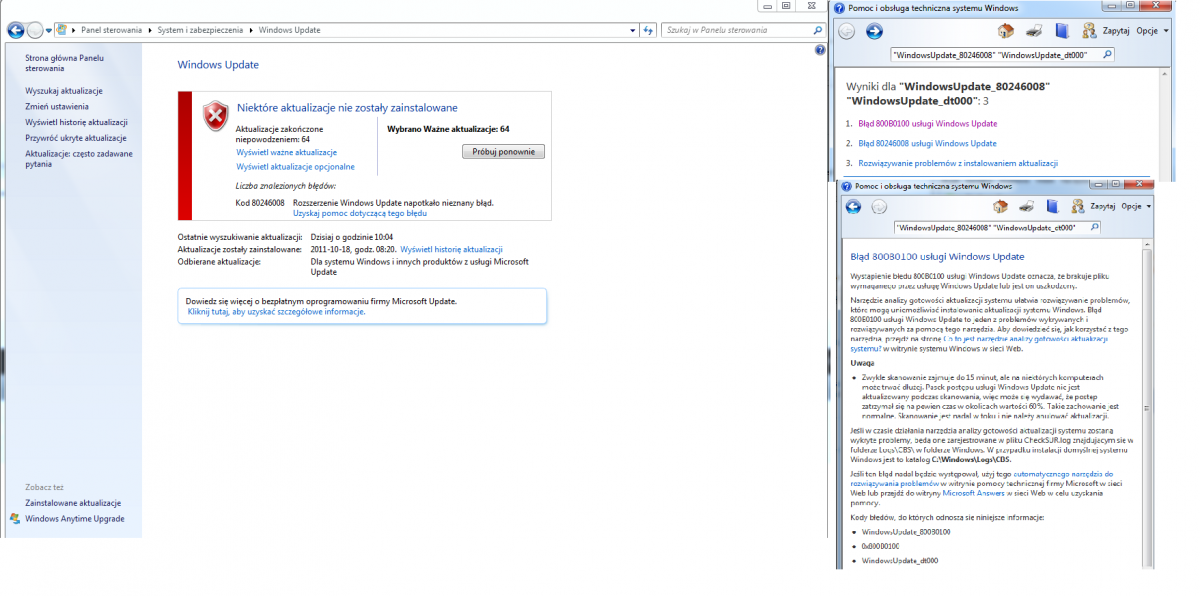The image size is (1200, 596).
Task: Open automatycznego narzędzia do rozwiązywania problemów link
Action: coord(1063,477)
